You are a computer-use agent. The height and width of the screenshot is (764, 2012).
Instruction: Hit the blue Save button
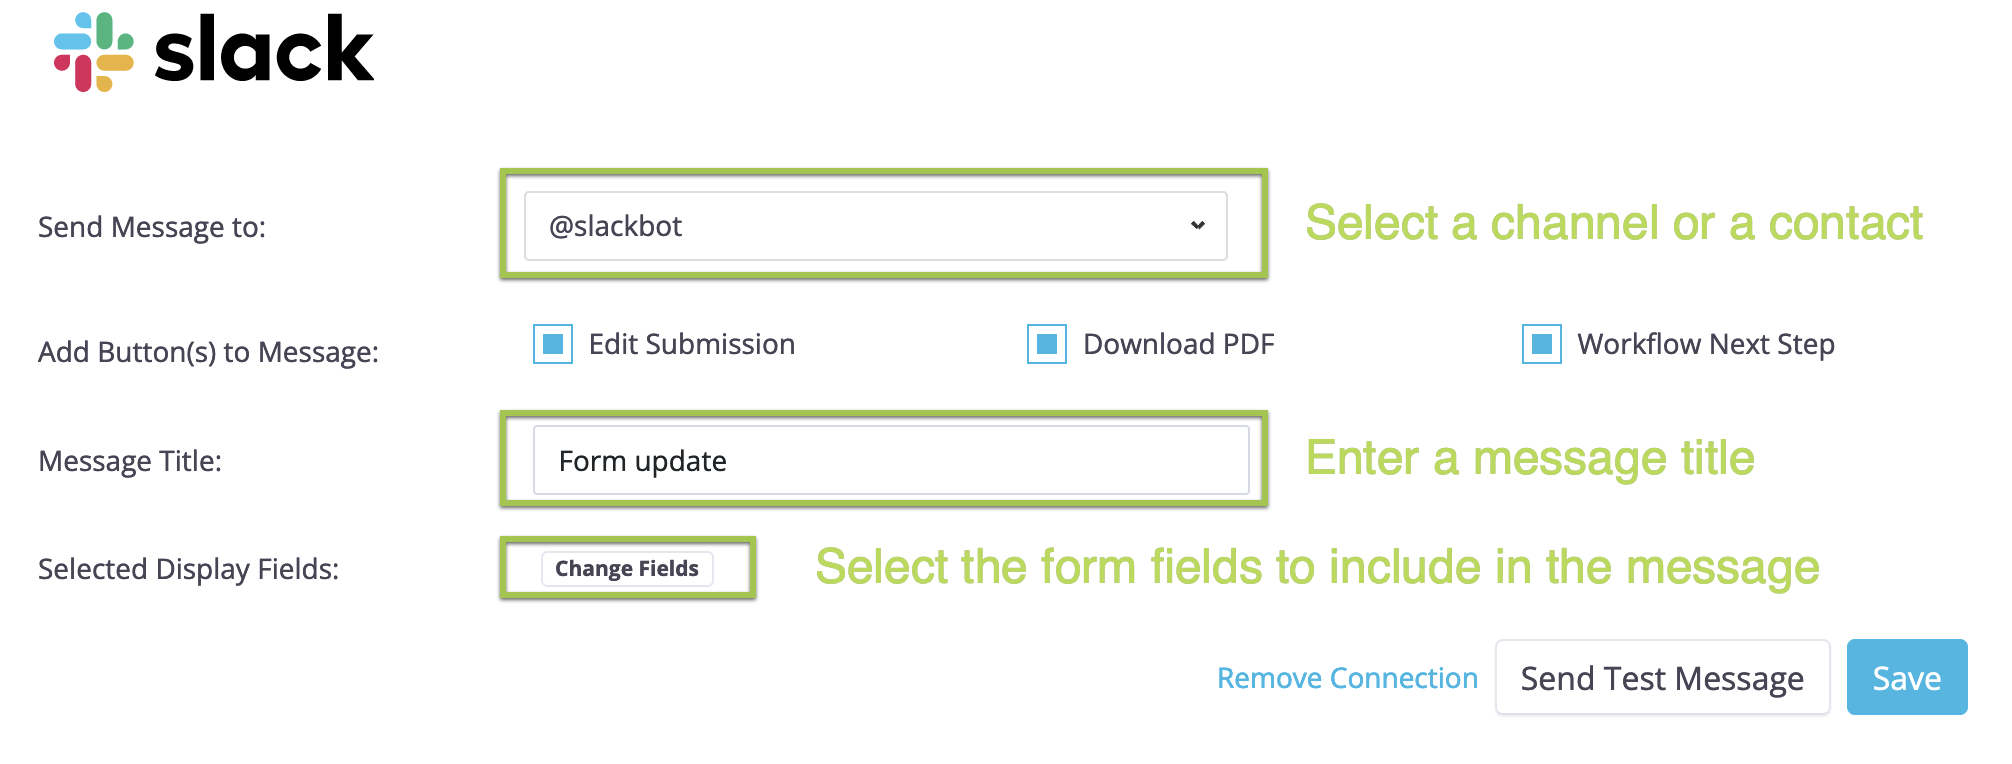(x=1906, y=678)
